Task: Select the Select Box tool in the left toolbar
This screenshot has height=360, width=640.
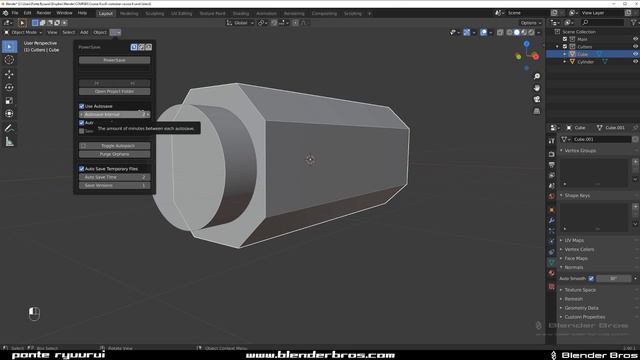Action: tap(9, 47)
